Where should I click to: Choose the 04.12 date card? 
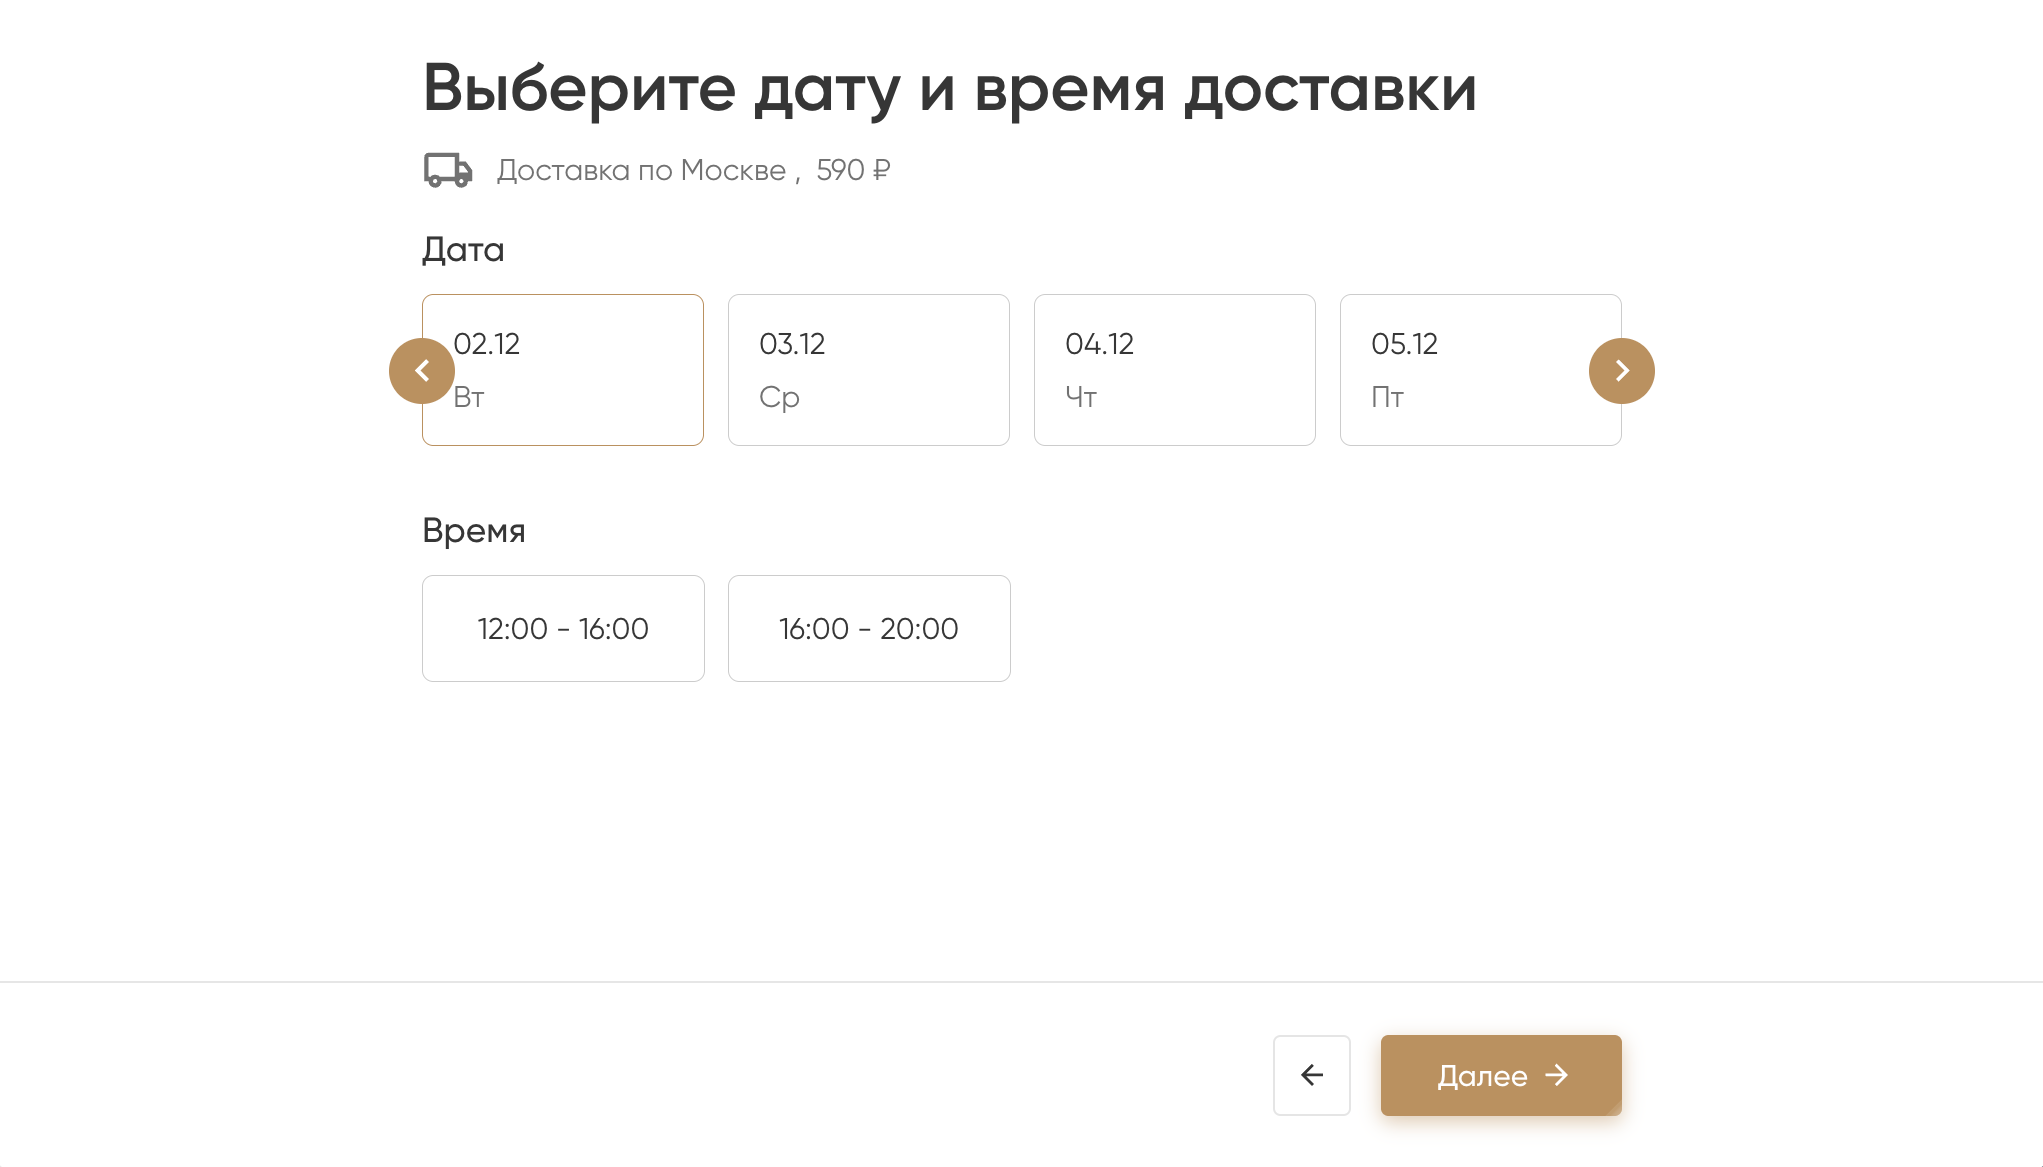[1174, 370]
